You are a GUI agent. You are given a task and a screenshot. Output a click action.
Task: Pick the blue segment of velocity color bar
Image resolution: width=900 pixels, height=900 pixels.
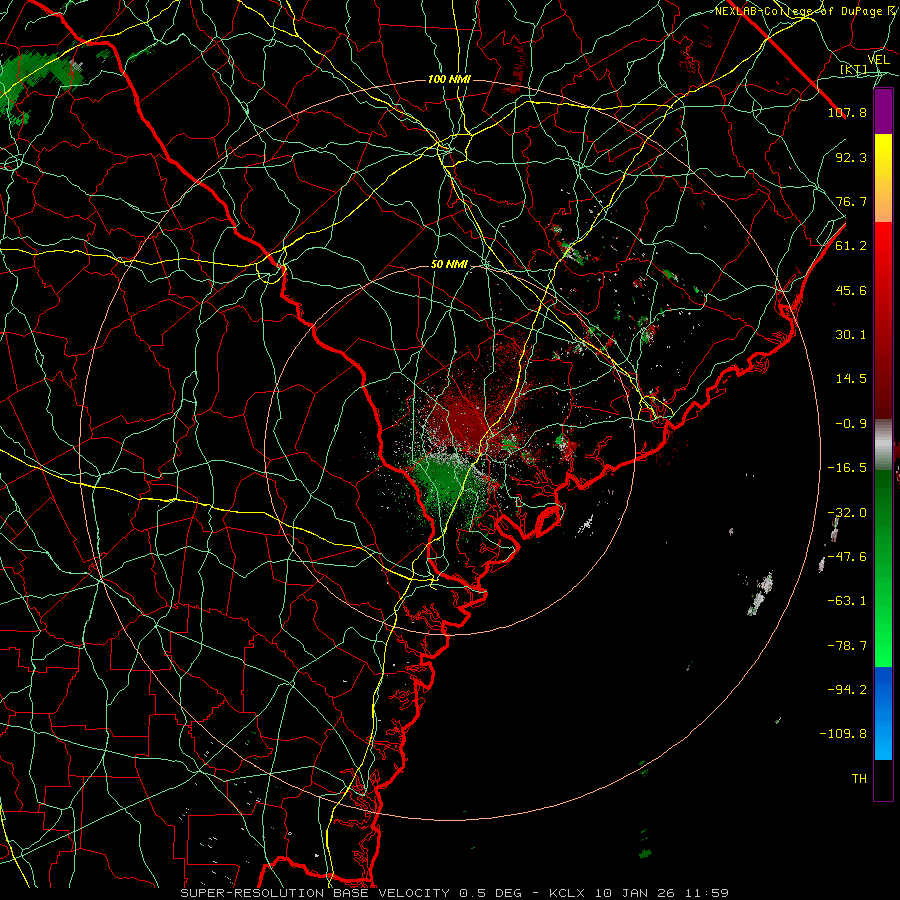[883, 713]
